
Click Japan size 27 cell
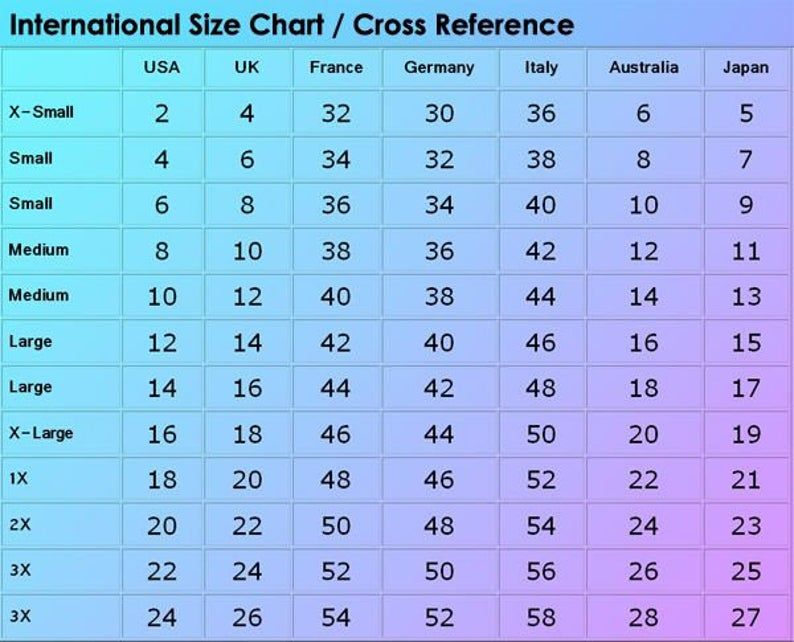pos(746,617)
